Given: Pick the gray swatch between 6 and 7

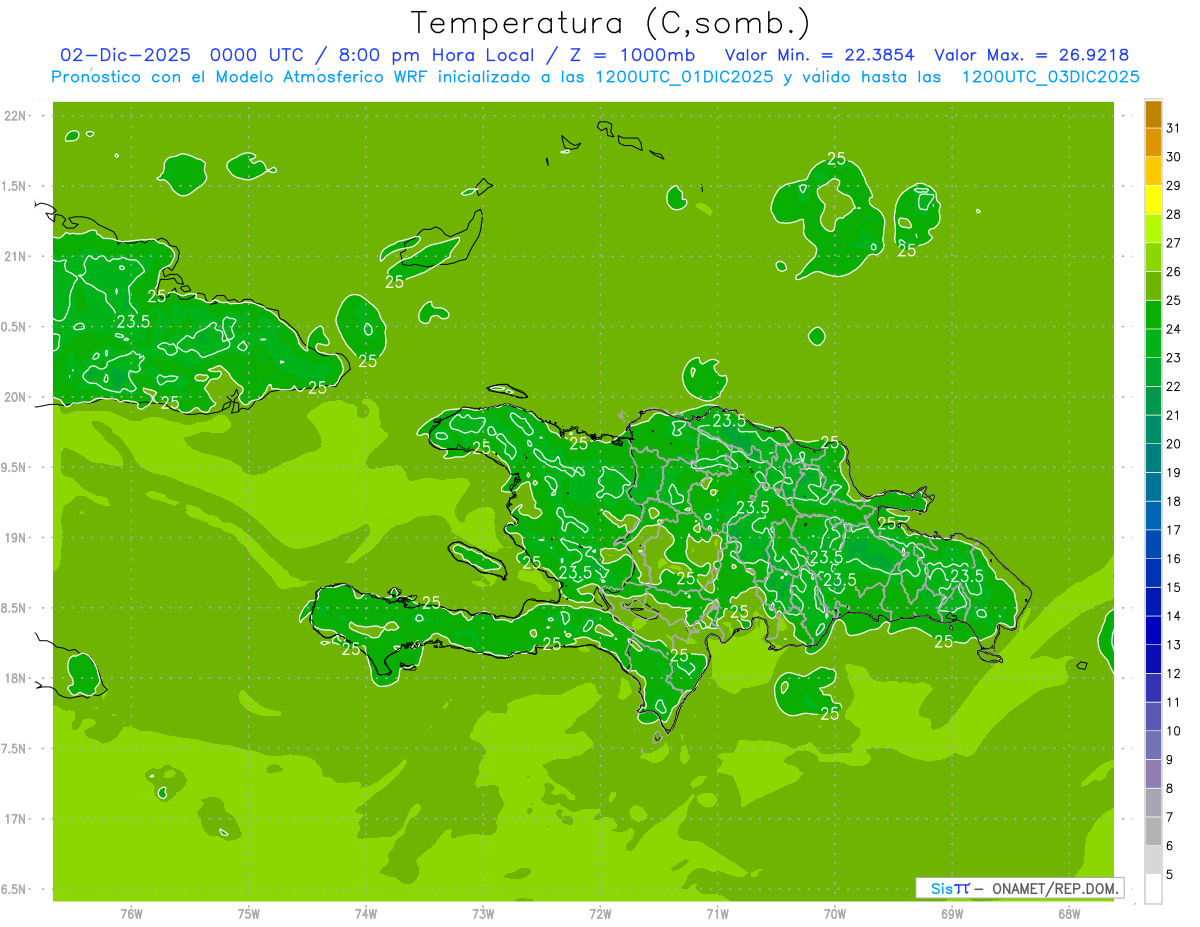Looking at the screenshot, I should coord(1153,831).
